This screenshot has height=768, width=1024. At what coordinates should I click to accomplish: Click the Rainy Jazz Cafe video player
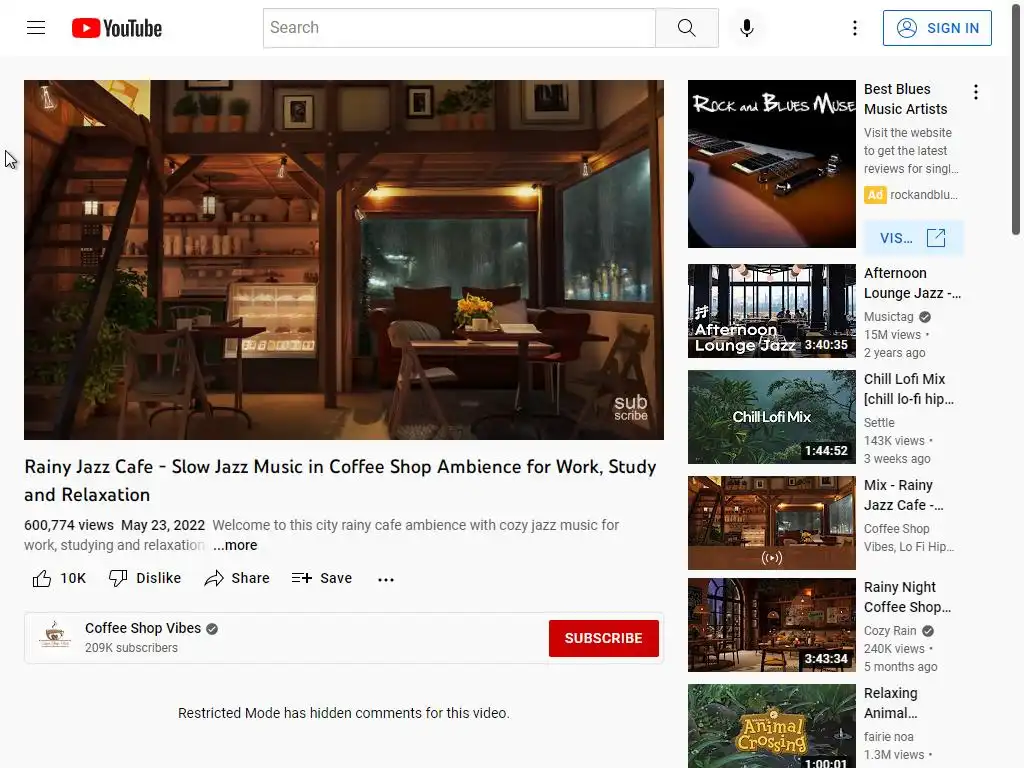coord(344,259)
